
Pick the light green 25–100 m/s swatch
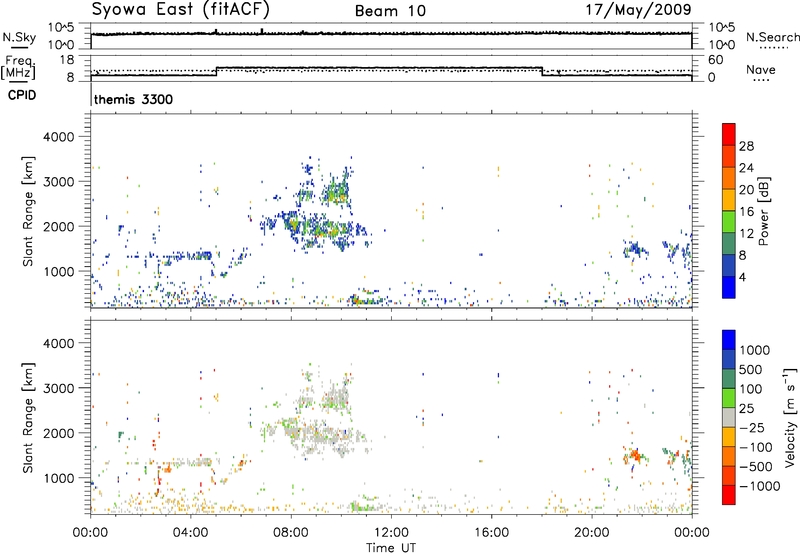point(729,398)
